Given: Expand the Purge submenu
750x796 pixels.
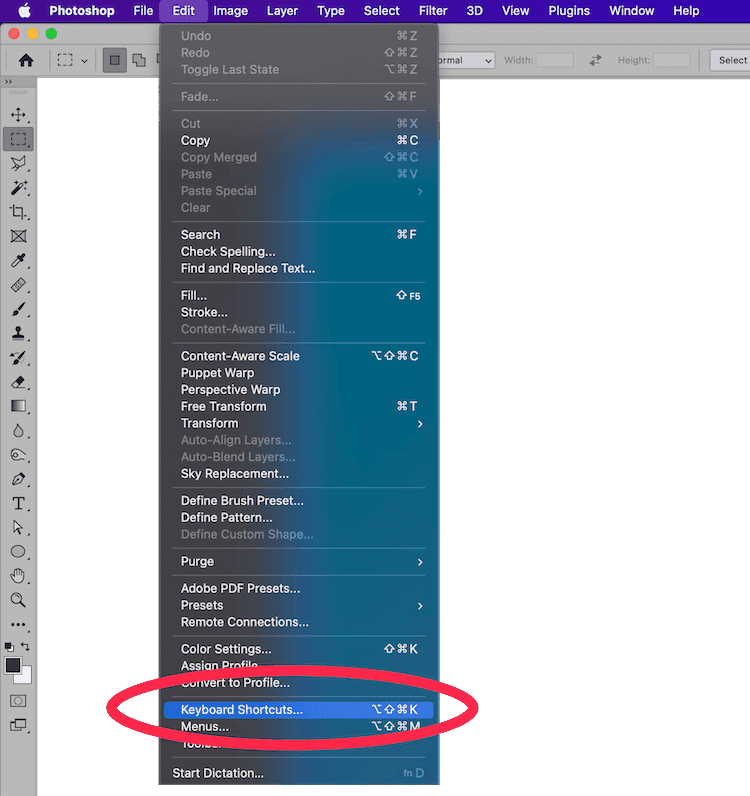Looking at the screenshot, I should click(x=300, y=562).
